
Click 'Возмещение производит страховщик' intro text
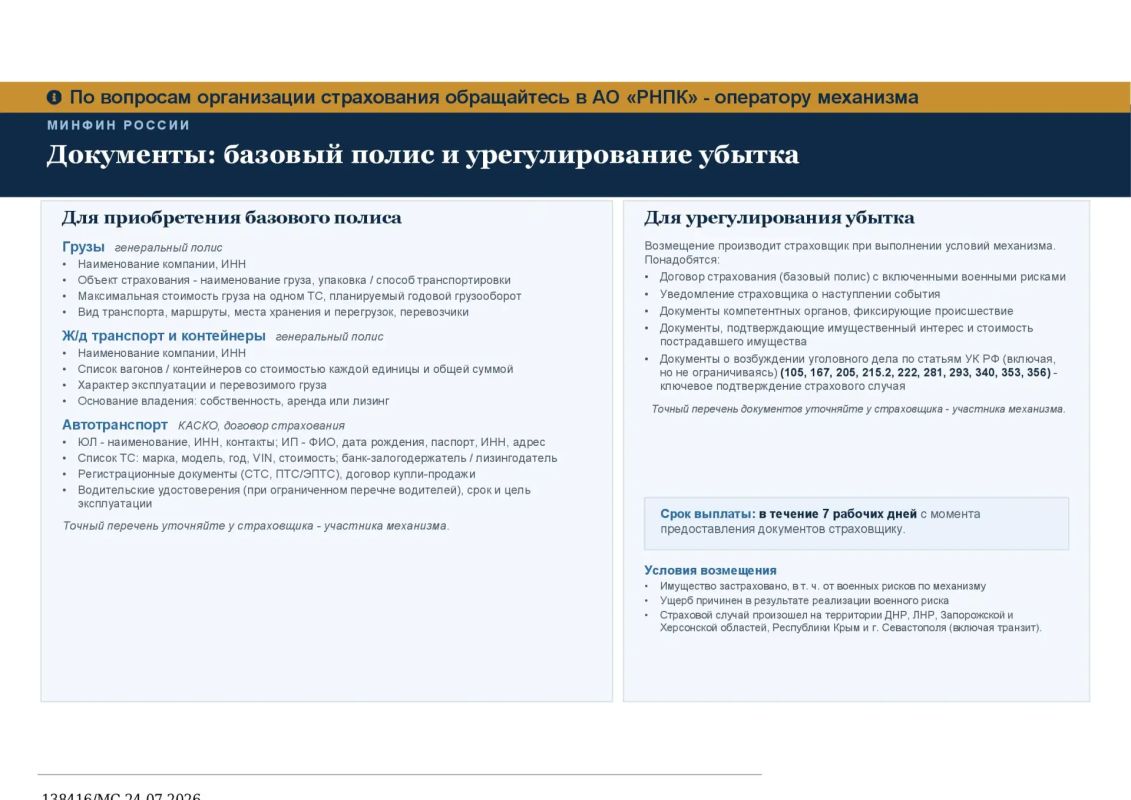click(850, 252)
